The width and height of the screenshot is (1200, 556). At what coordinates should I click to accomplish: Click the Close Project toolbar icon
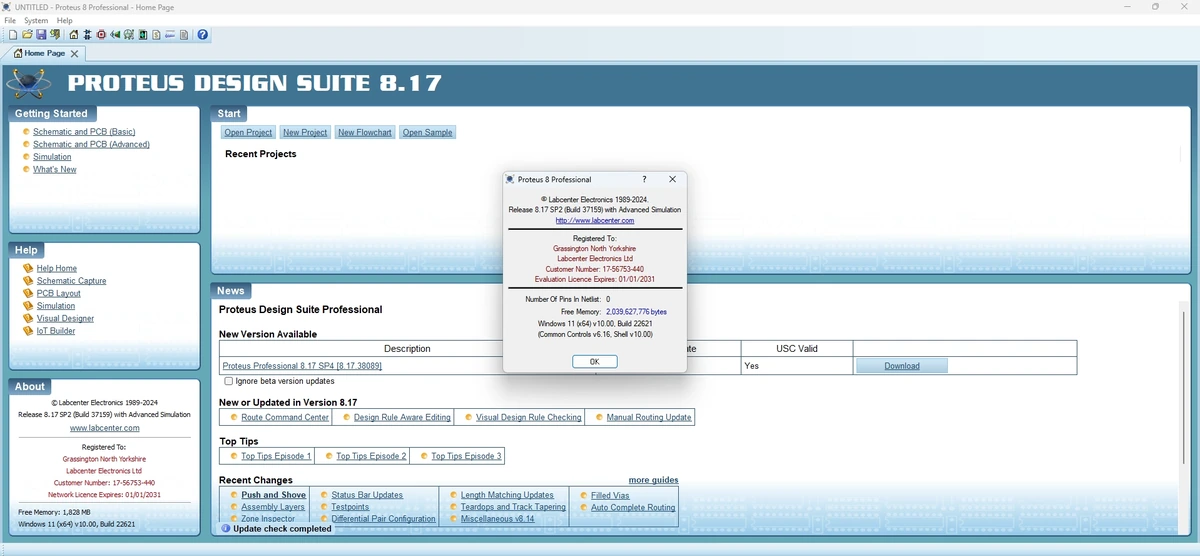point(54,34)
